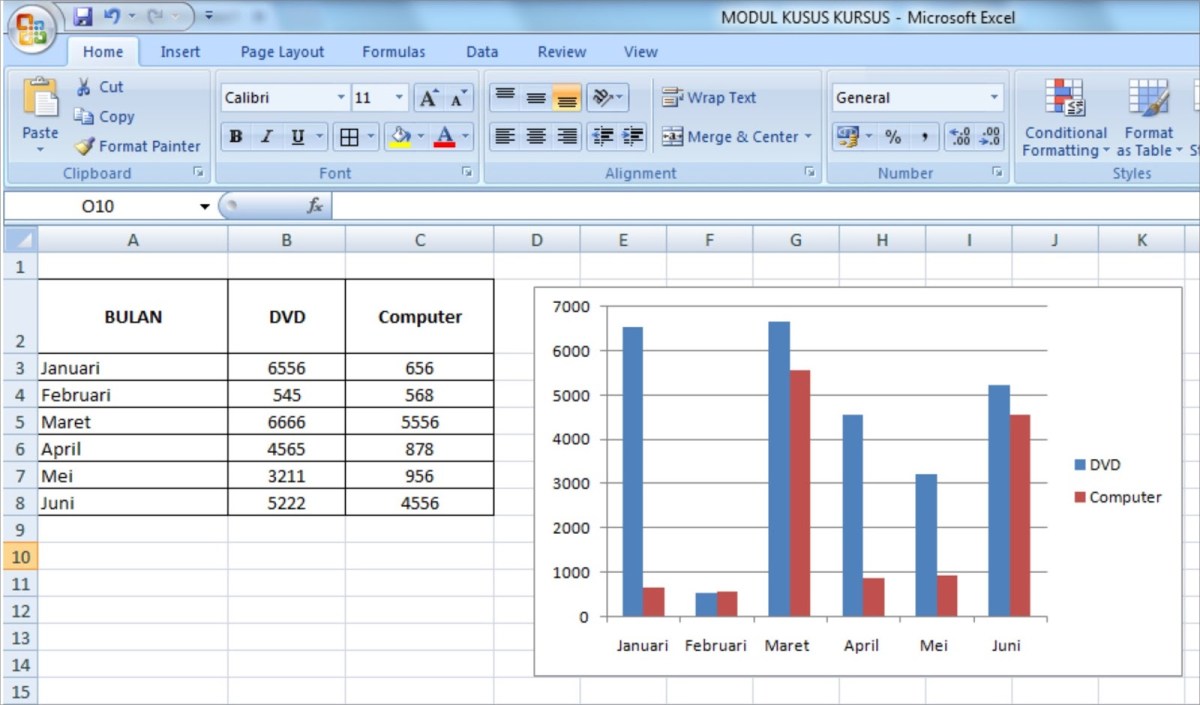Click the Increase Decimal icon

pos(959,136)
